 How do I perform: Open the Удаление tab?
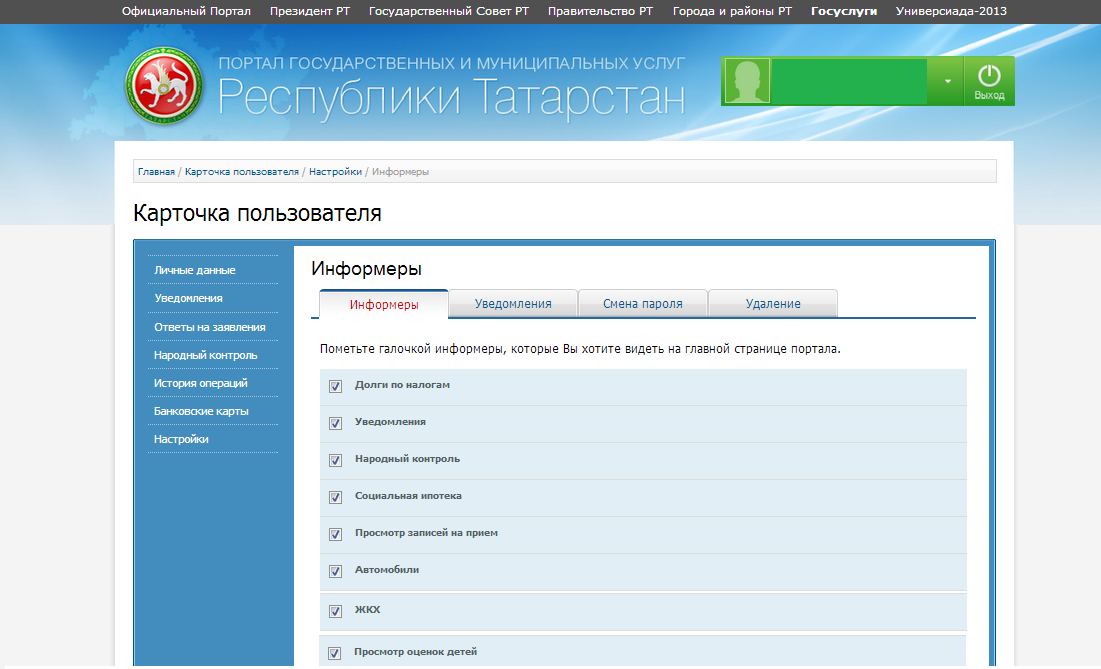[773, 304]
